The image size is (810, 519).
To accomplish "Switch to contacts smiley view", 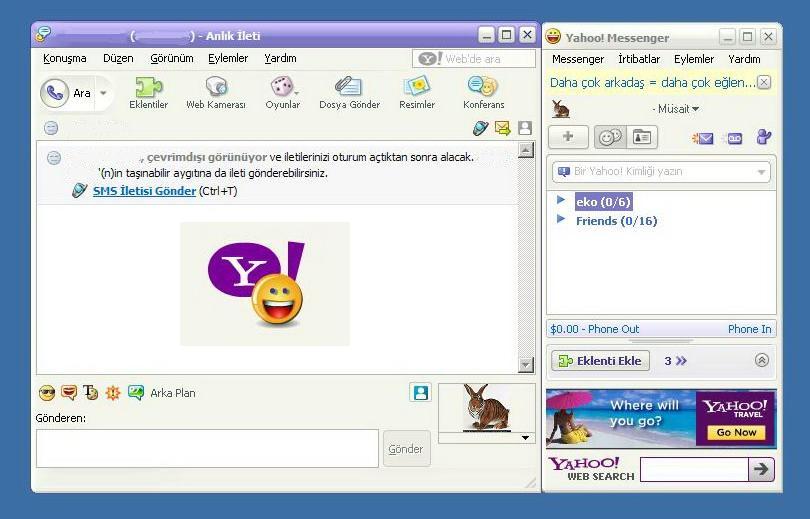I will 610,137.
